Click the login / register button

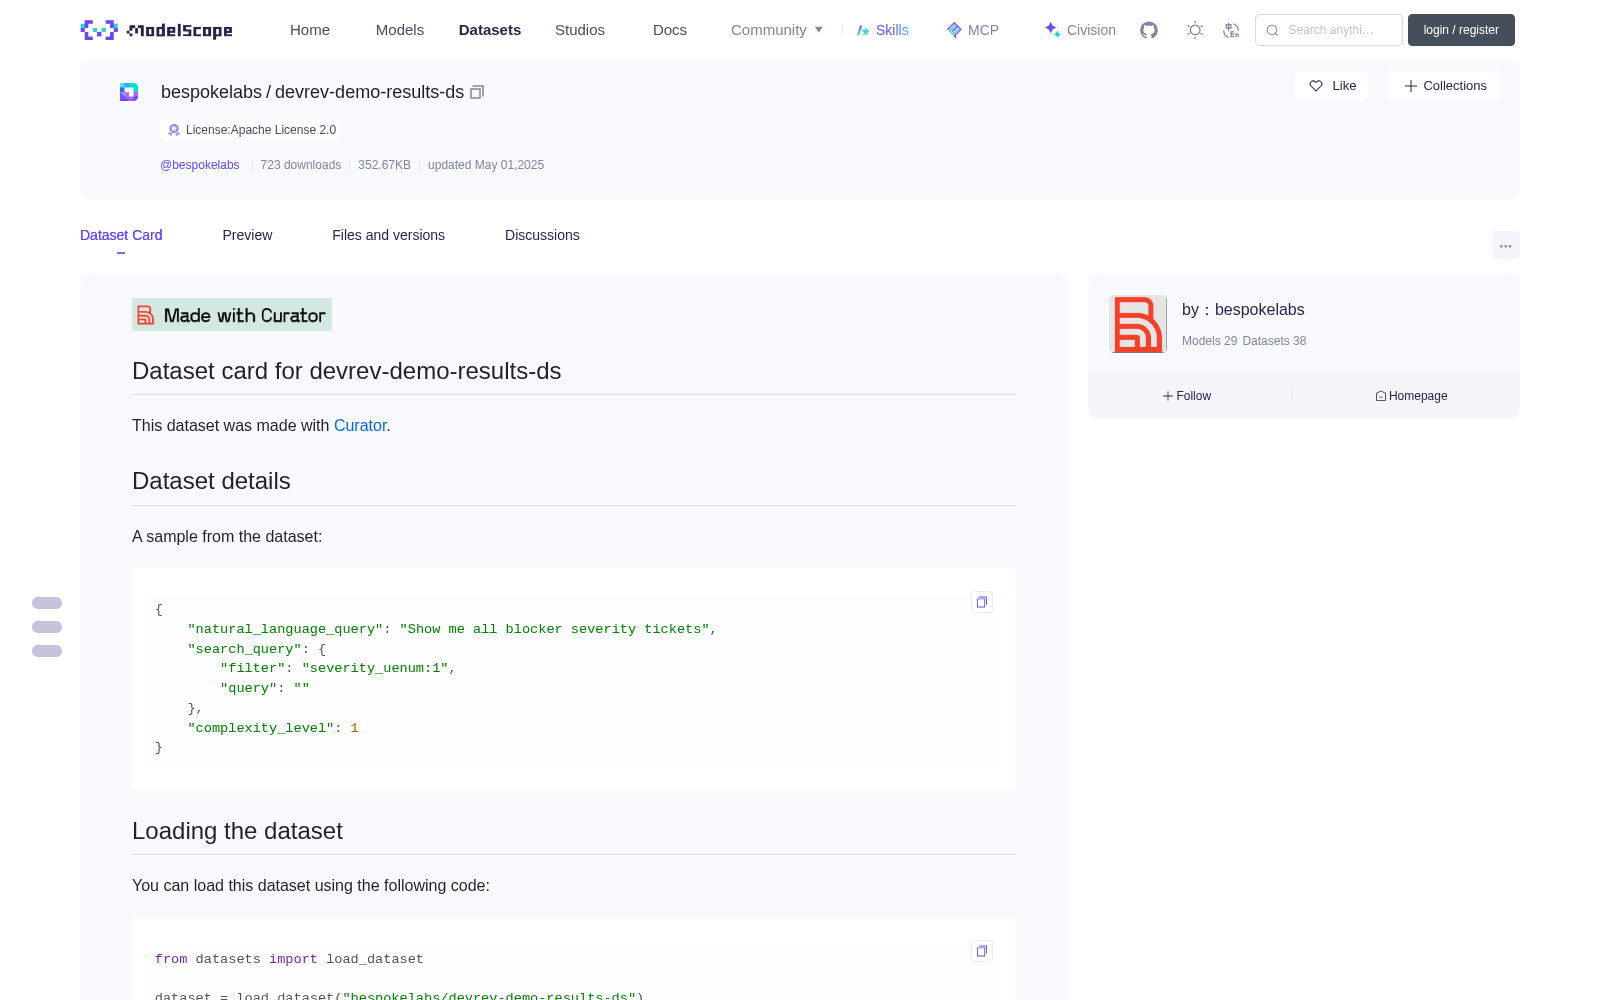1461,30
